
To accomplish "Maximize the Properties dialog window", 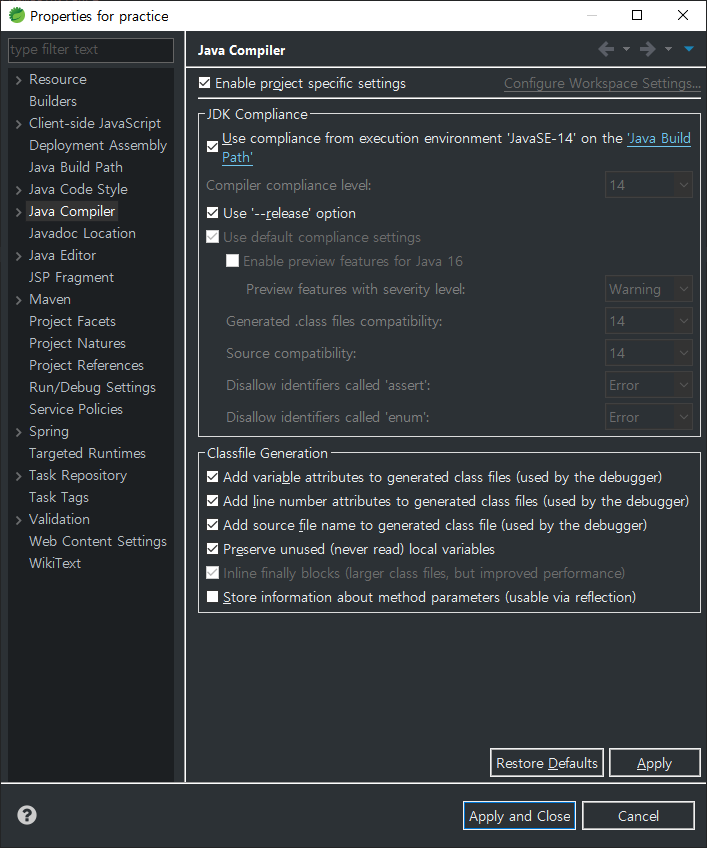I will pos(637,15).
